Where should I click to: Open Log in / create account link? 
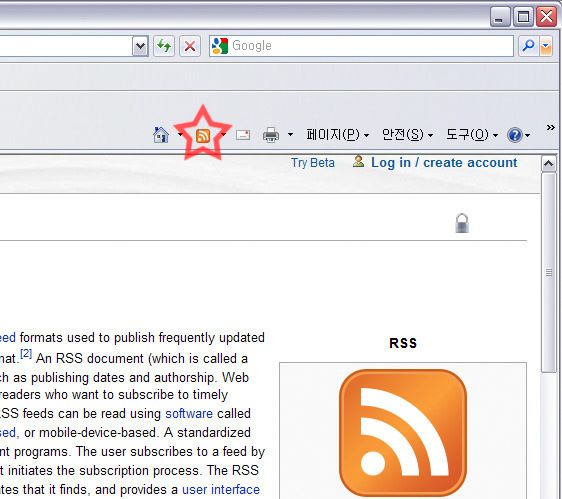(x=444, y=163)
